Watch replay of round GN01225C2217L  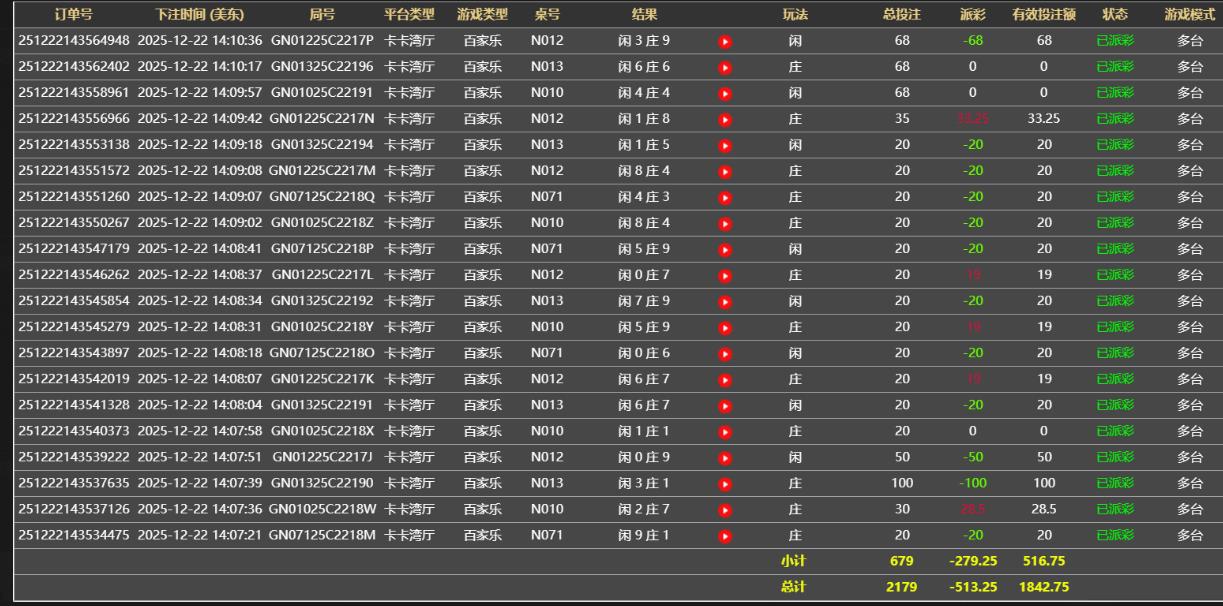click(725, 275)
